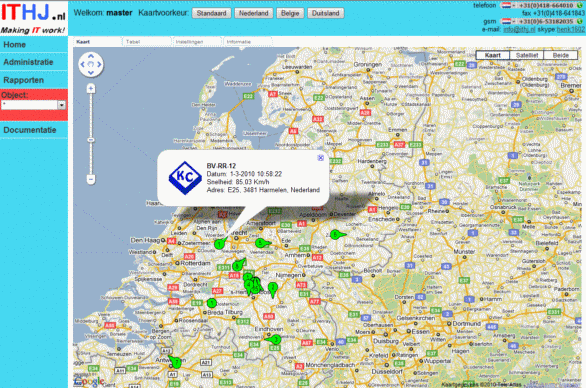Set map preference to Duitsland
Viewport: 586px width, 388px height.
(x=326, y=13)
